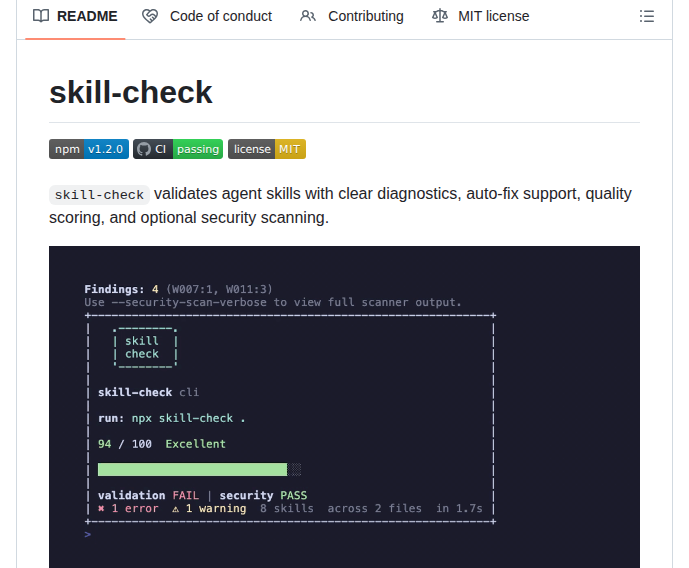Click the '--security-scan-verbose' hint line
The width and height of the screenshot is (689, 568).
[273, 302]
